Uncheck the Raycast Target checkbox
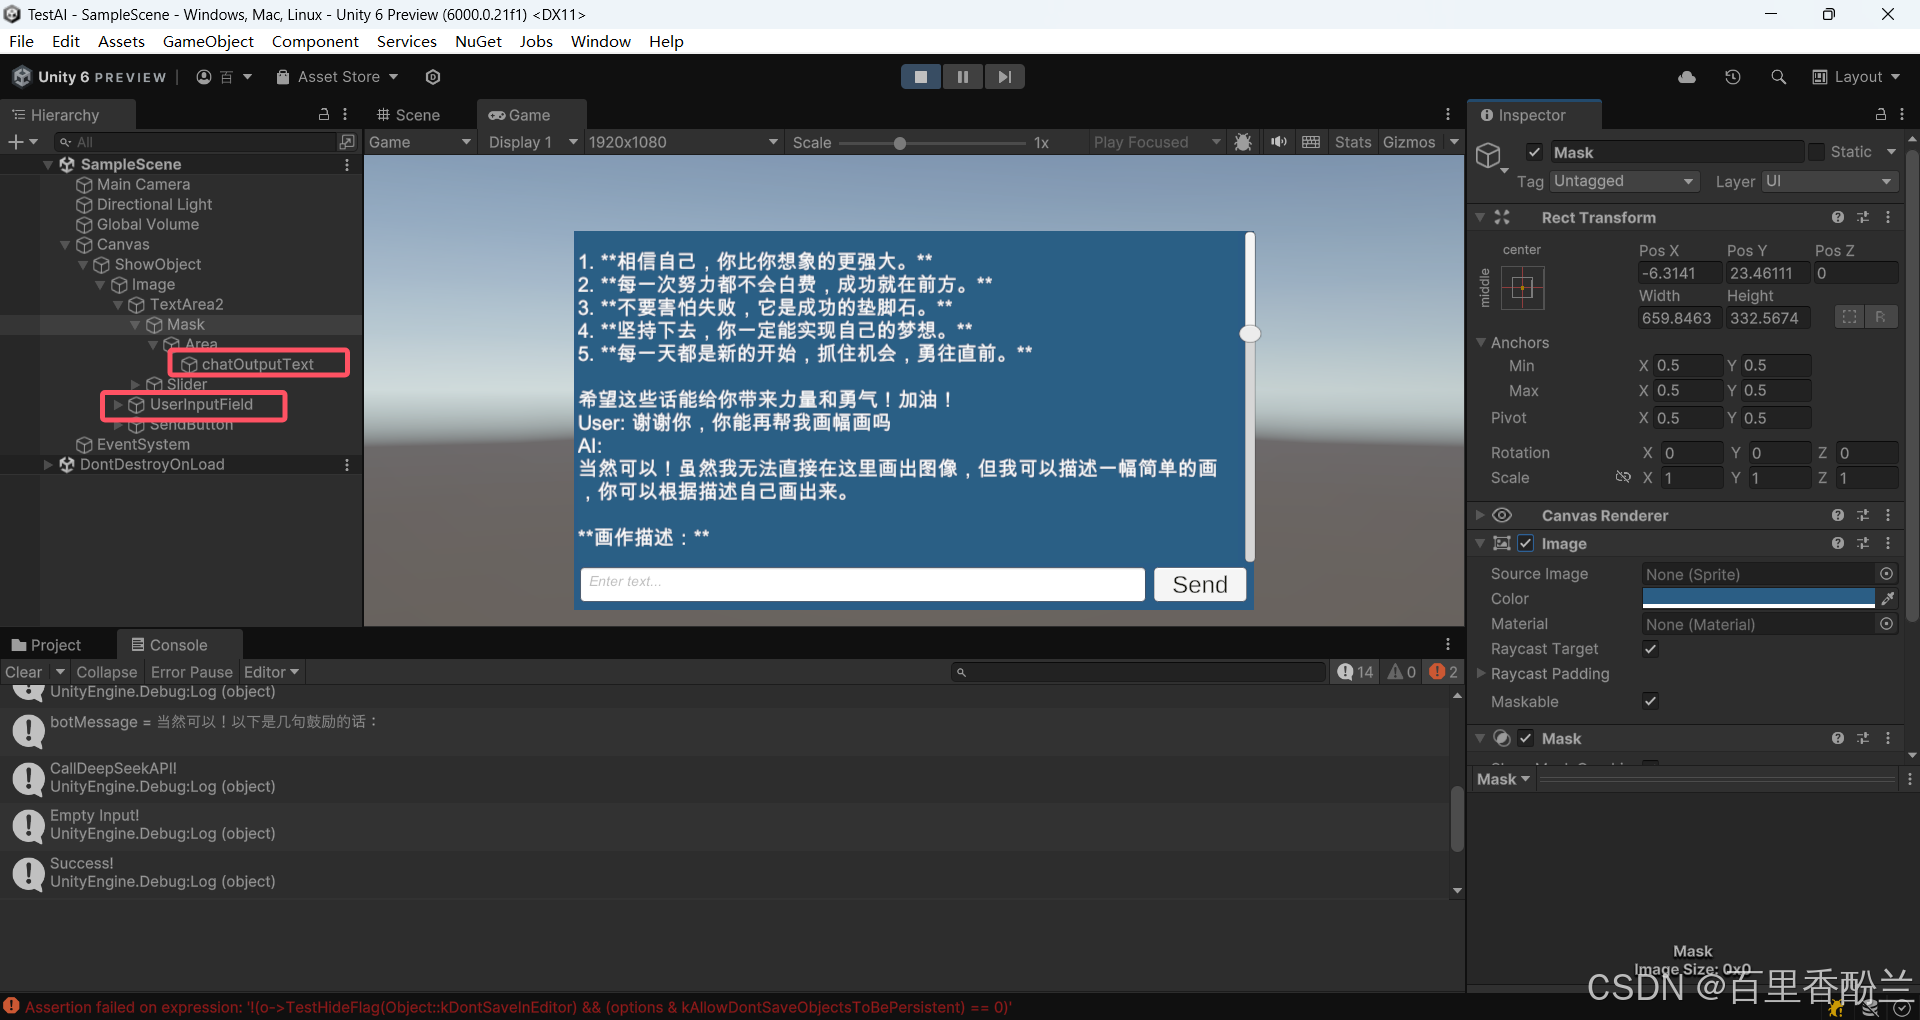 pos(1651,649)
